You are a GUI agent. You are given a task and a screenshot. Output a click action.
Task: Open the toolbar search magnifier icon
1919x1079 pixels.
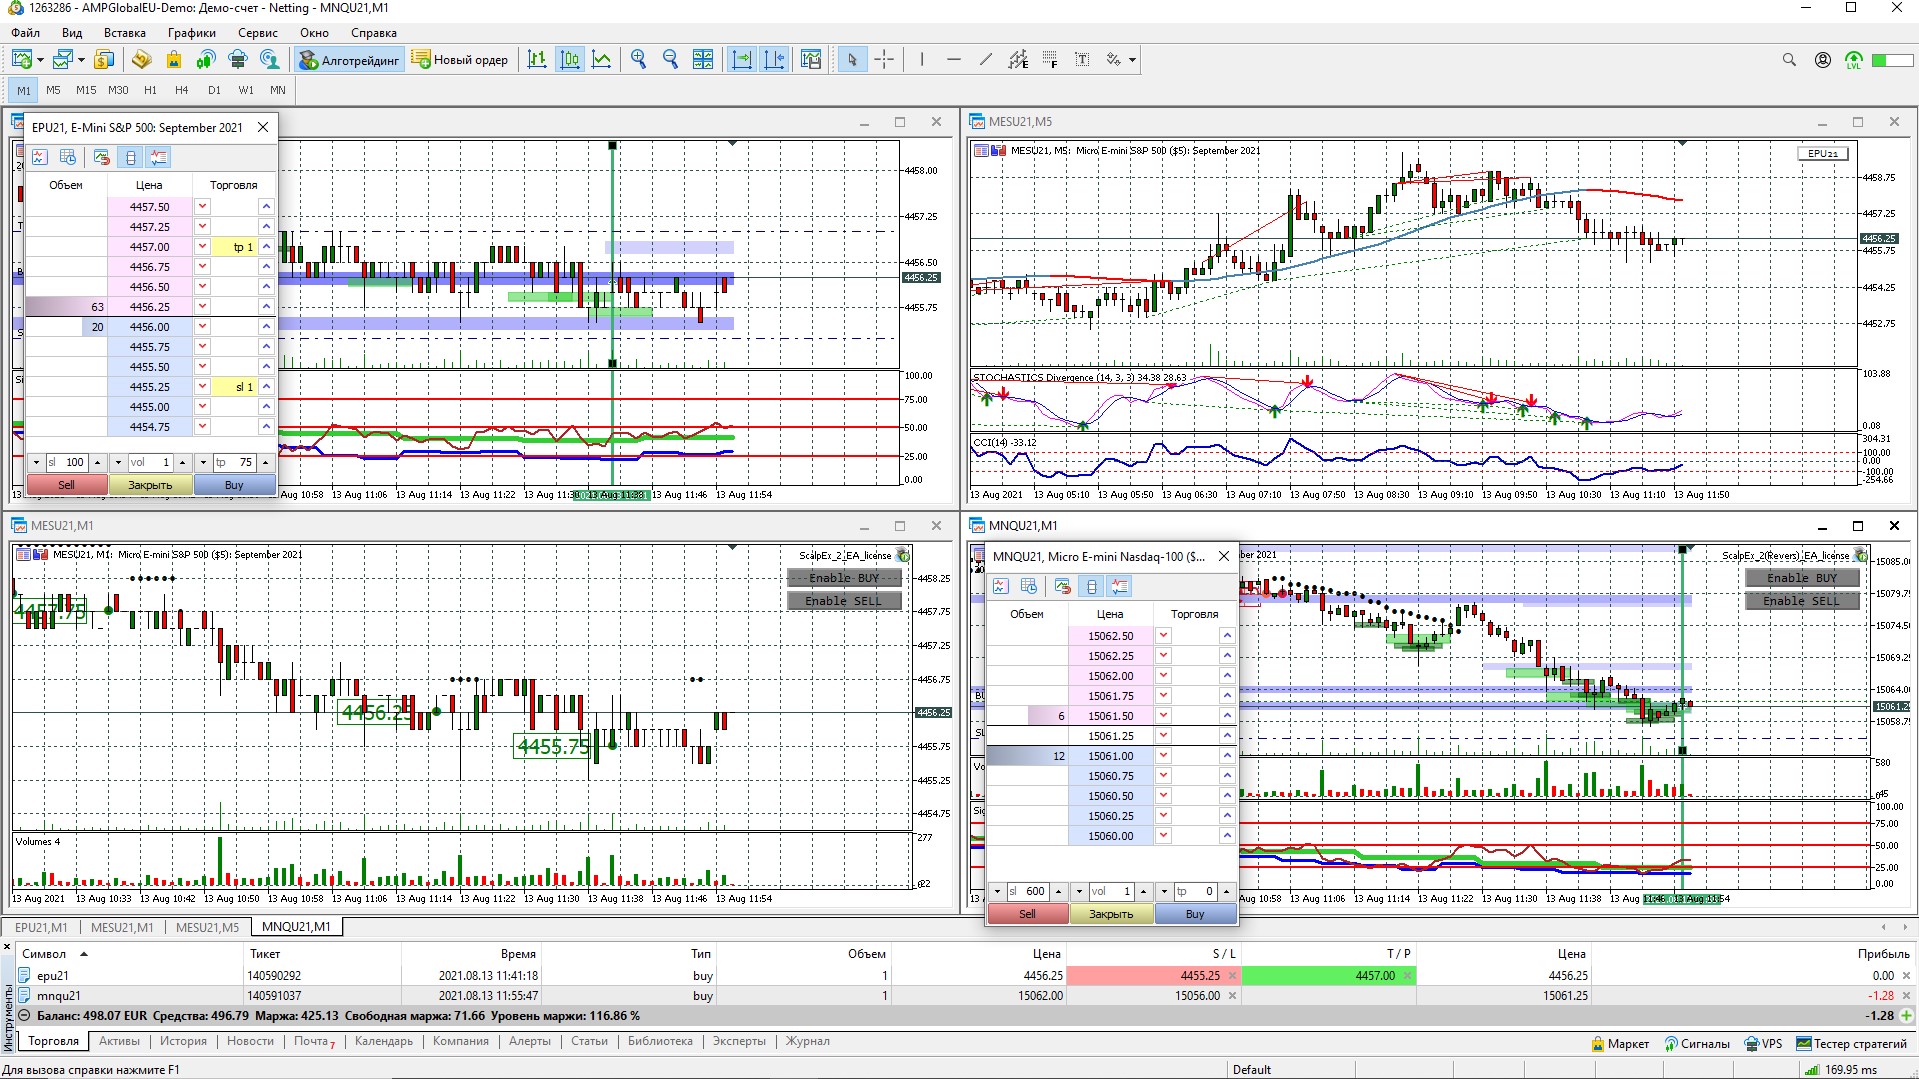(1789, 60)
